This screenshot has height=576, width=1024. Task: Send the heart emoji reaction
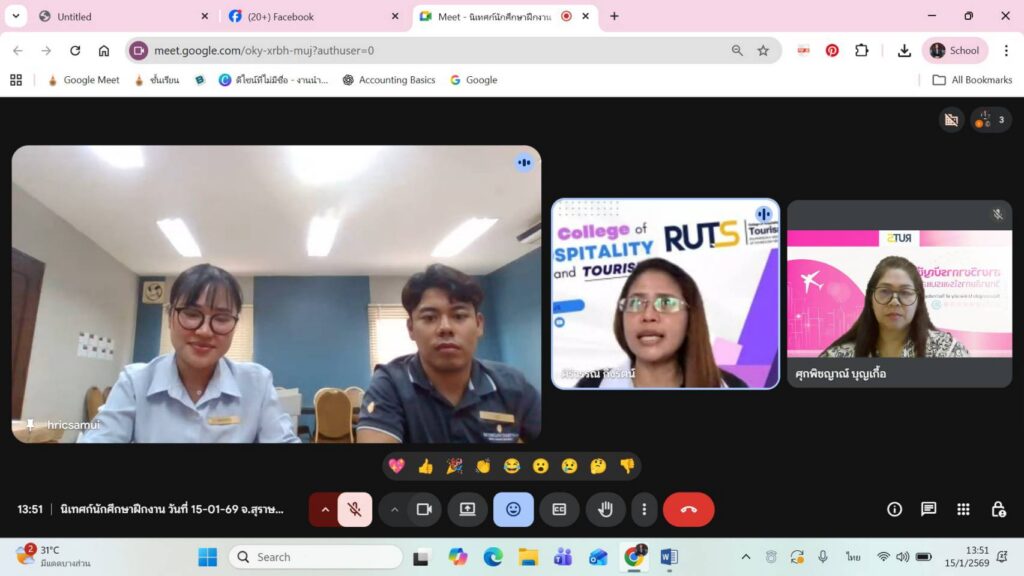(397, 466)
